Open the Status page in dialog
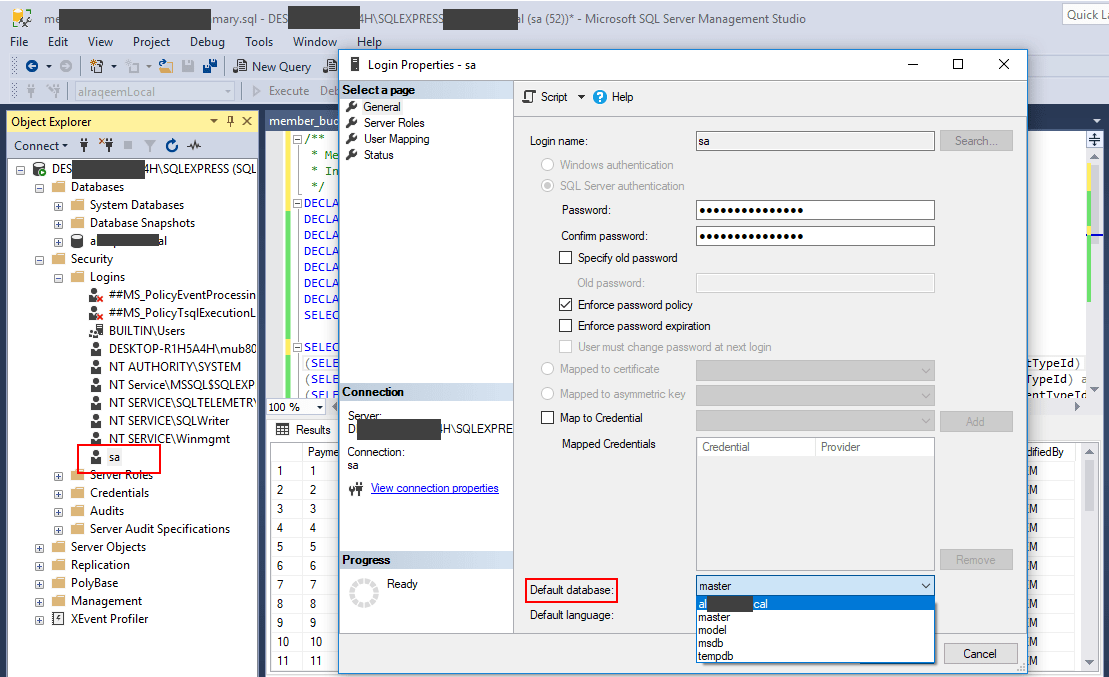This screenshot has height=677, width=1109. (378, 155)
